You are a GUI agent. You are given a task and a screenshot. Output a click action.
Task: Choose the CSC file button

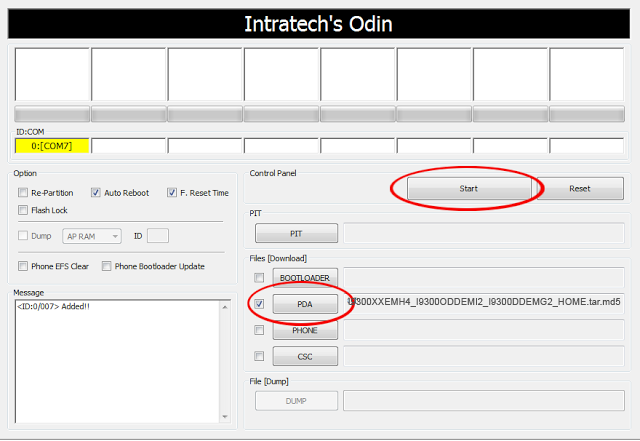305,356
